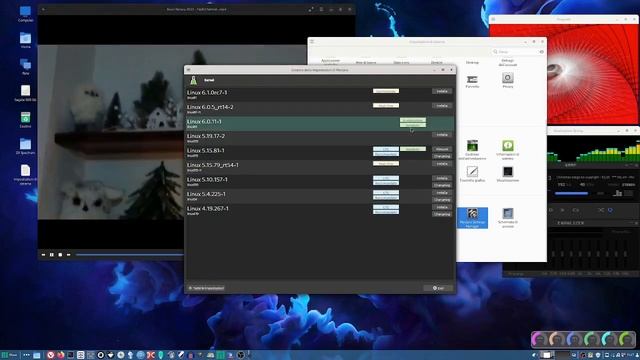Stop the video playback
The height and width of the screenshot is (360, 640).
(60, 255)
